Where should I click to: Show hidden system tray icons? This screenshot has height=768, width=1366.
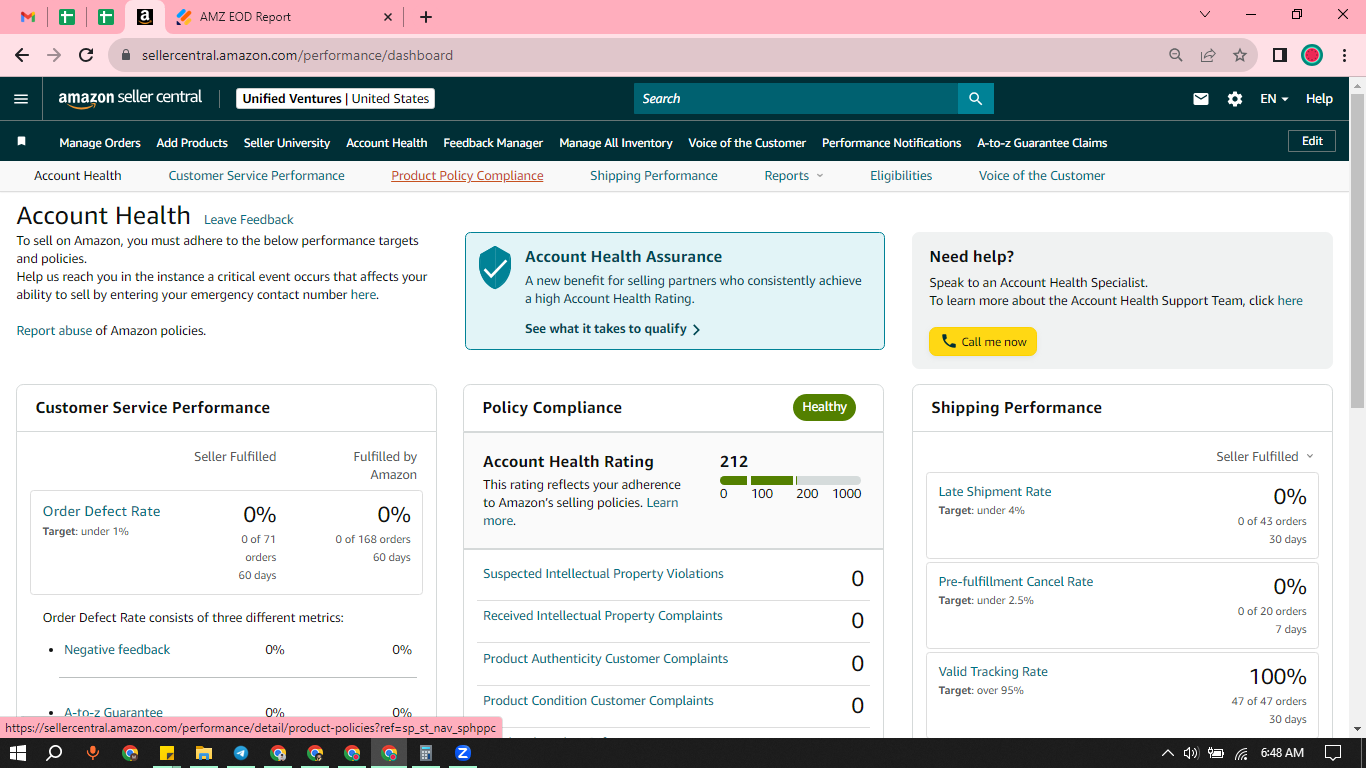pyautogui.click(x=1167, y=753)
